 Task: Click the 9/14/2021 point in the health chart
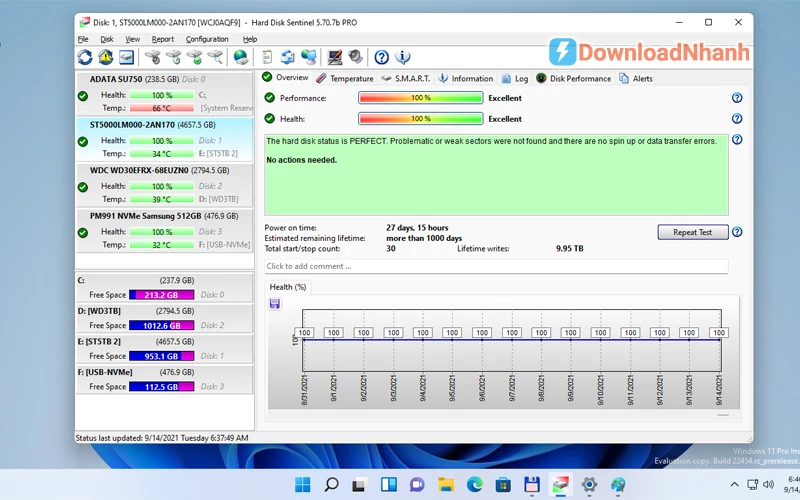tap(719, 339)
